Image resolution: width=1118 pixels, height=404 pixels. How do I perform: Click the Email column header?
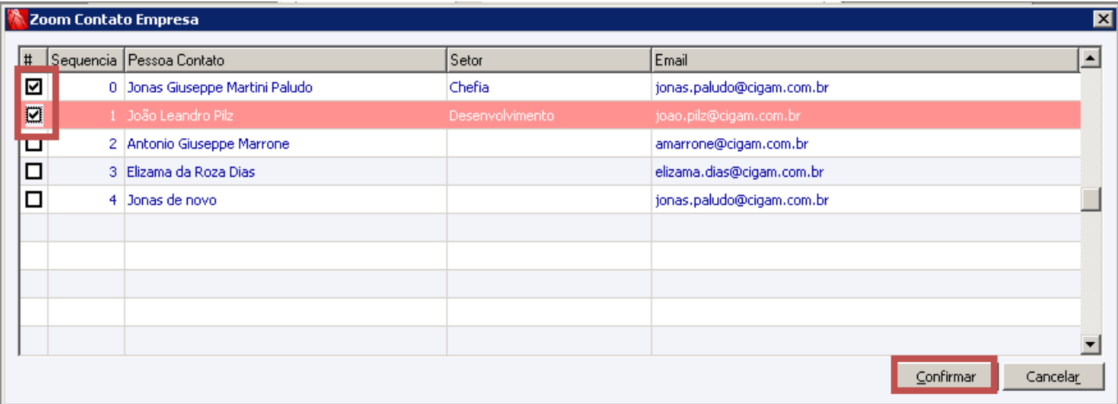(865, 61)
